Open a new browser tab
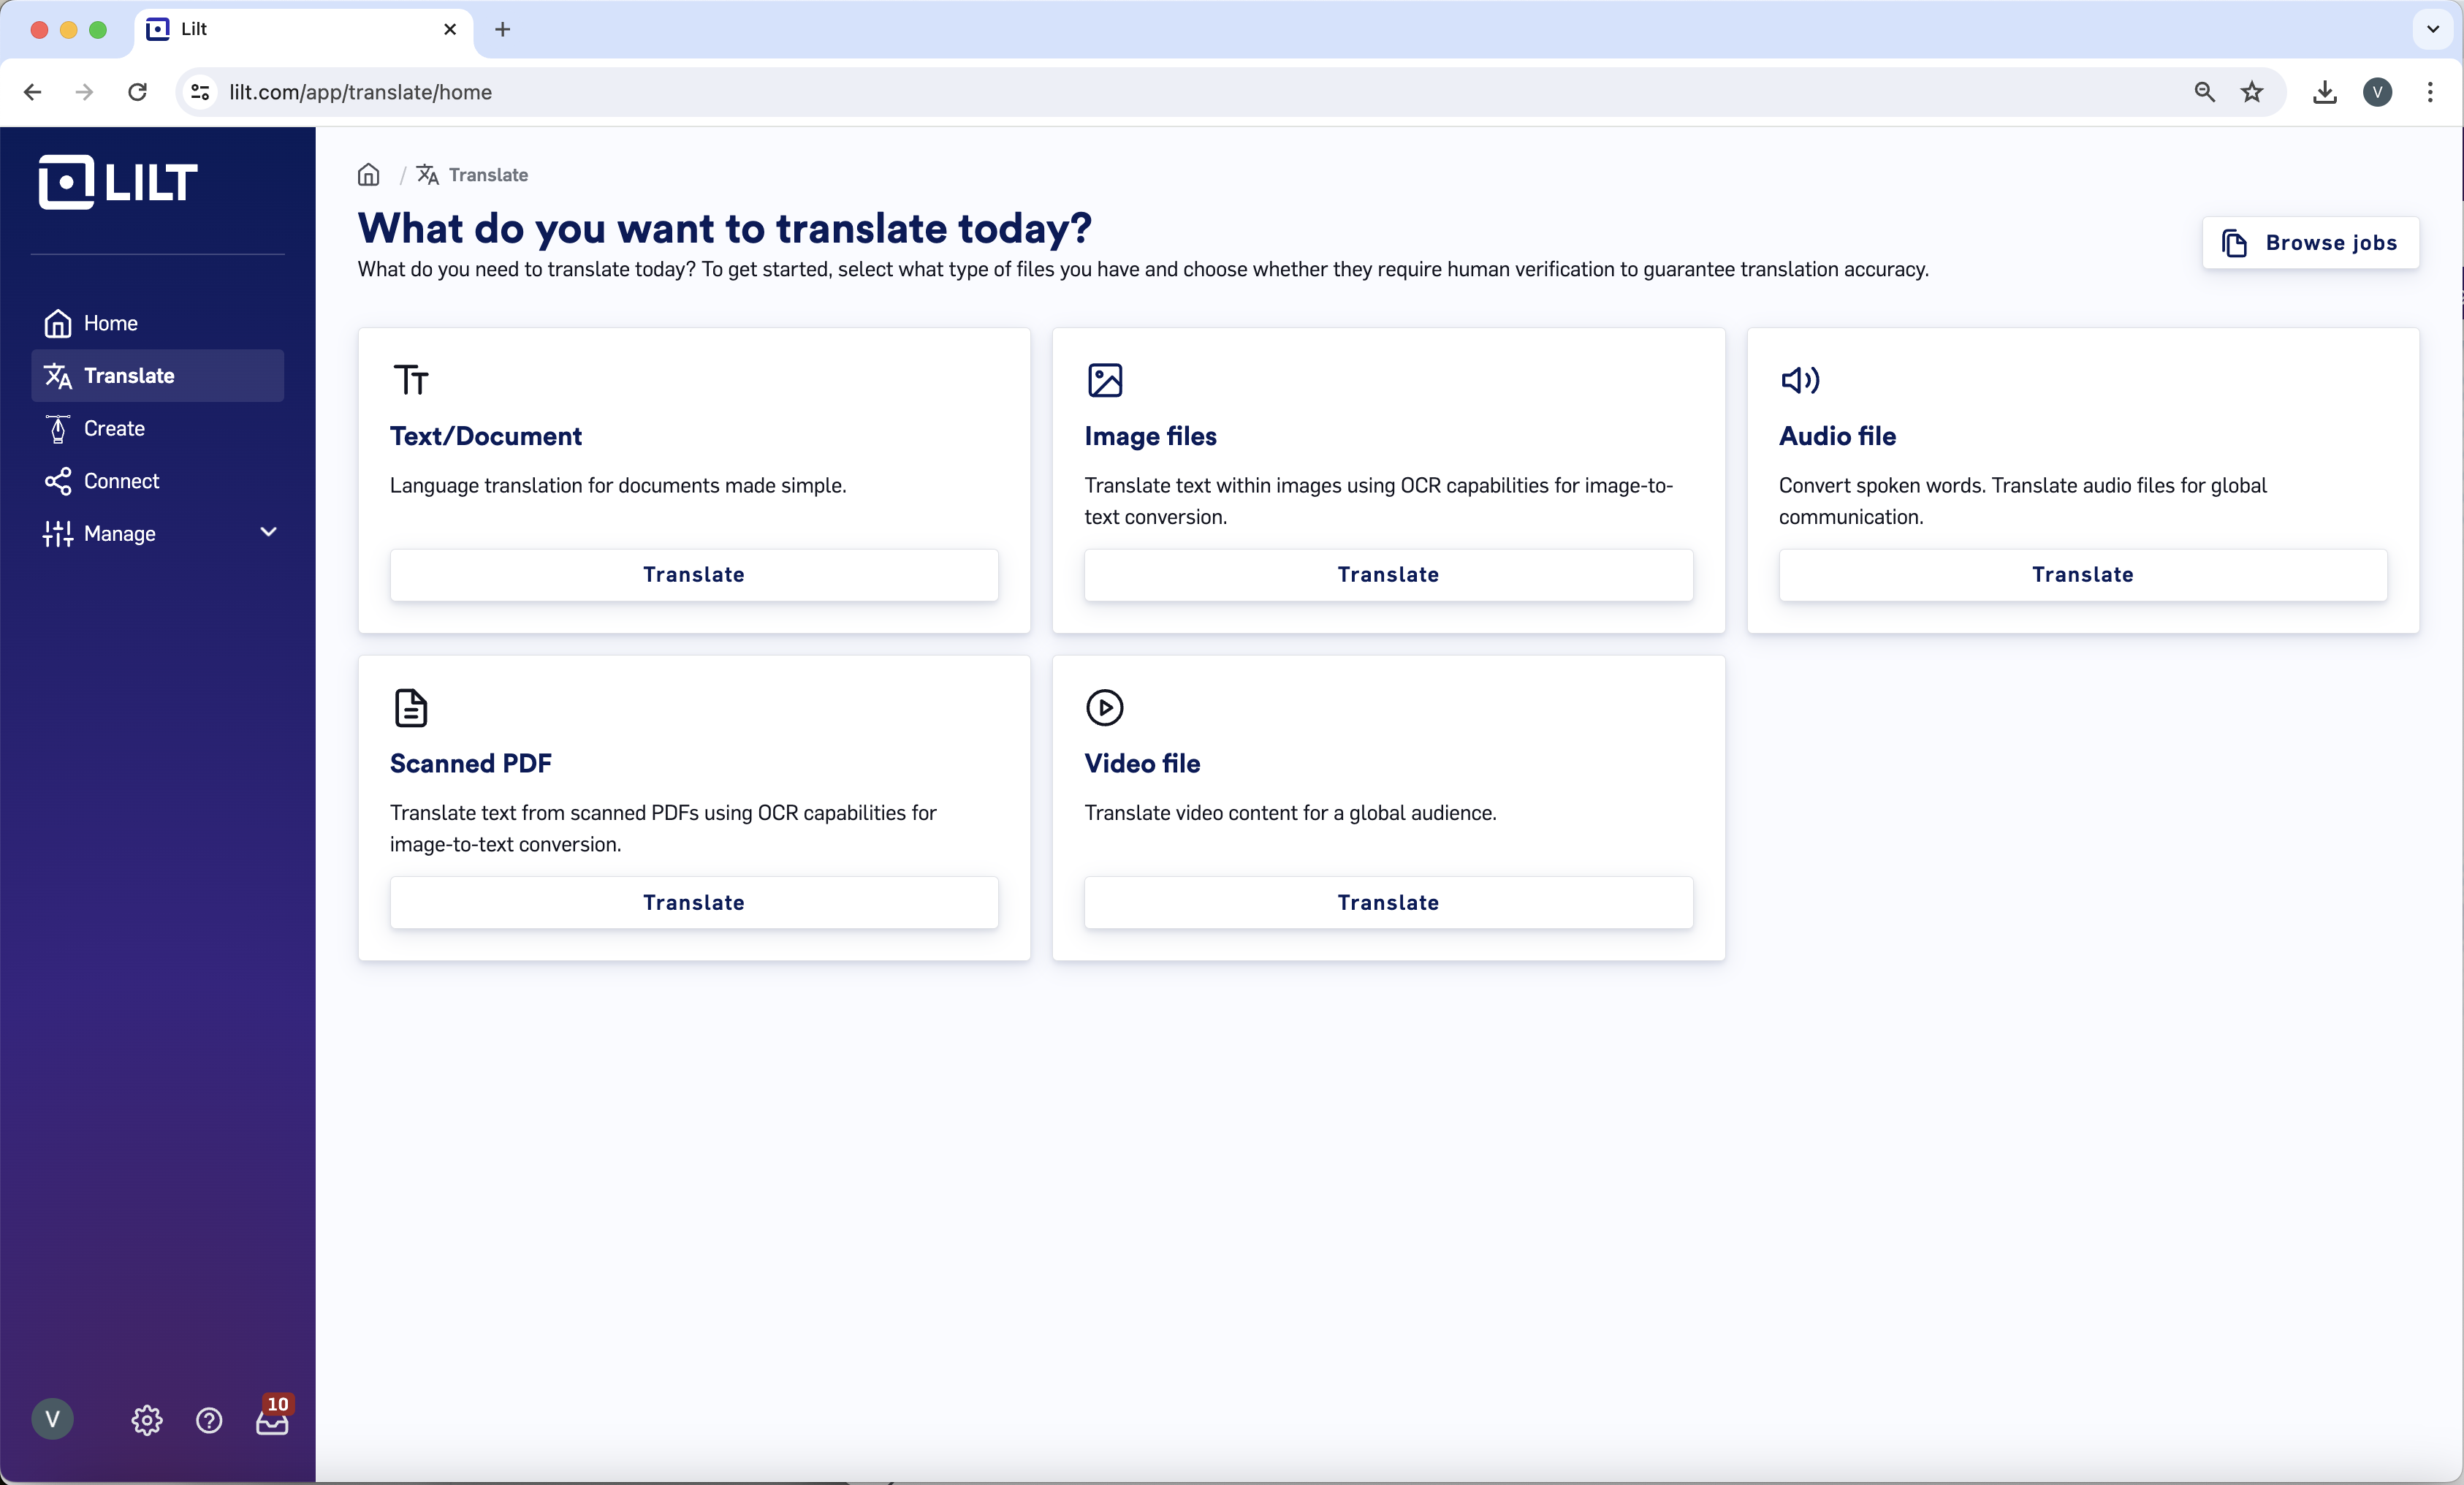The width and height of the screenshot is (2464, 1485). pos(503,30)
